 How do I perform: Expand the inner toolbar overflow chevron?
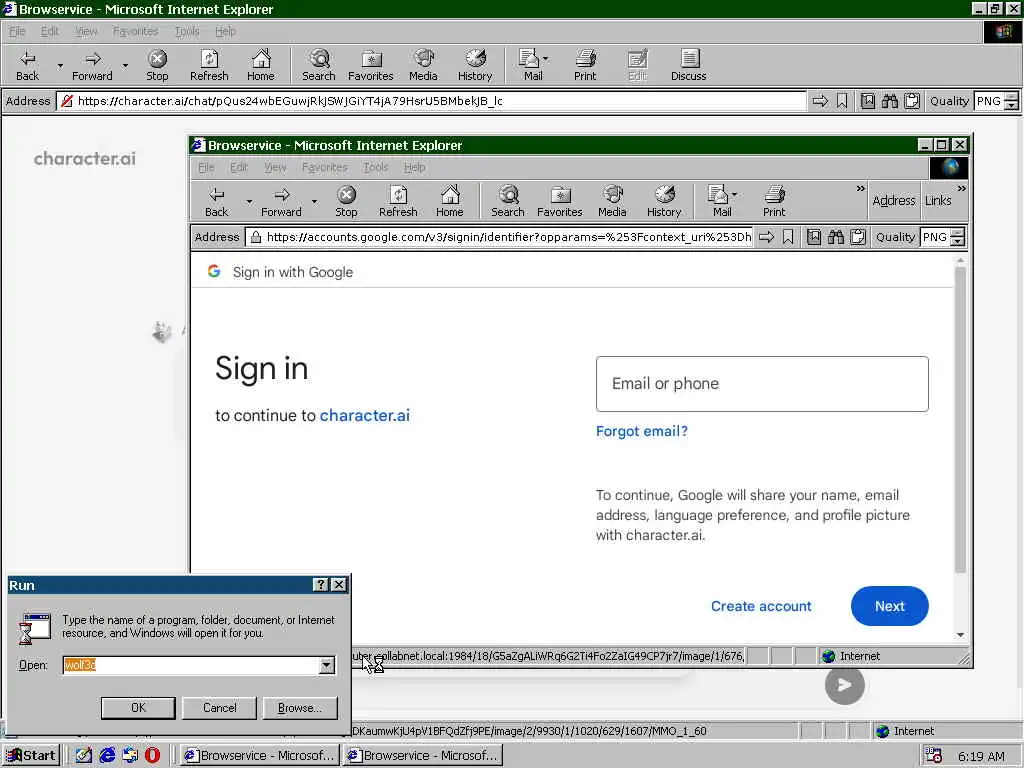point(861,189)
